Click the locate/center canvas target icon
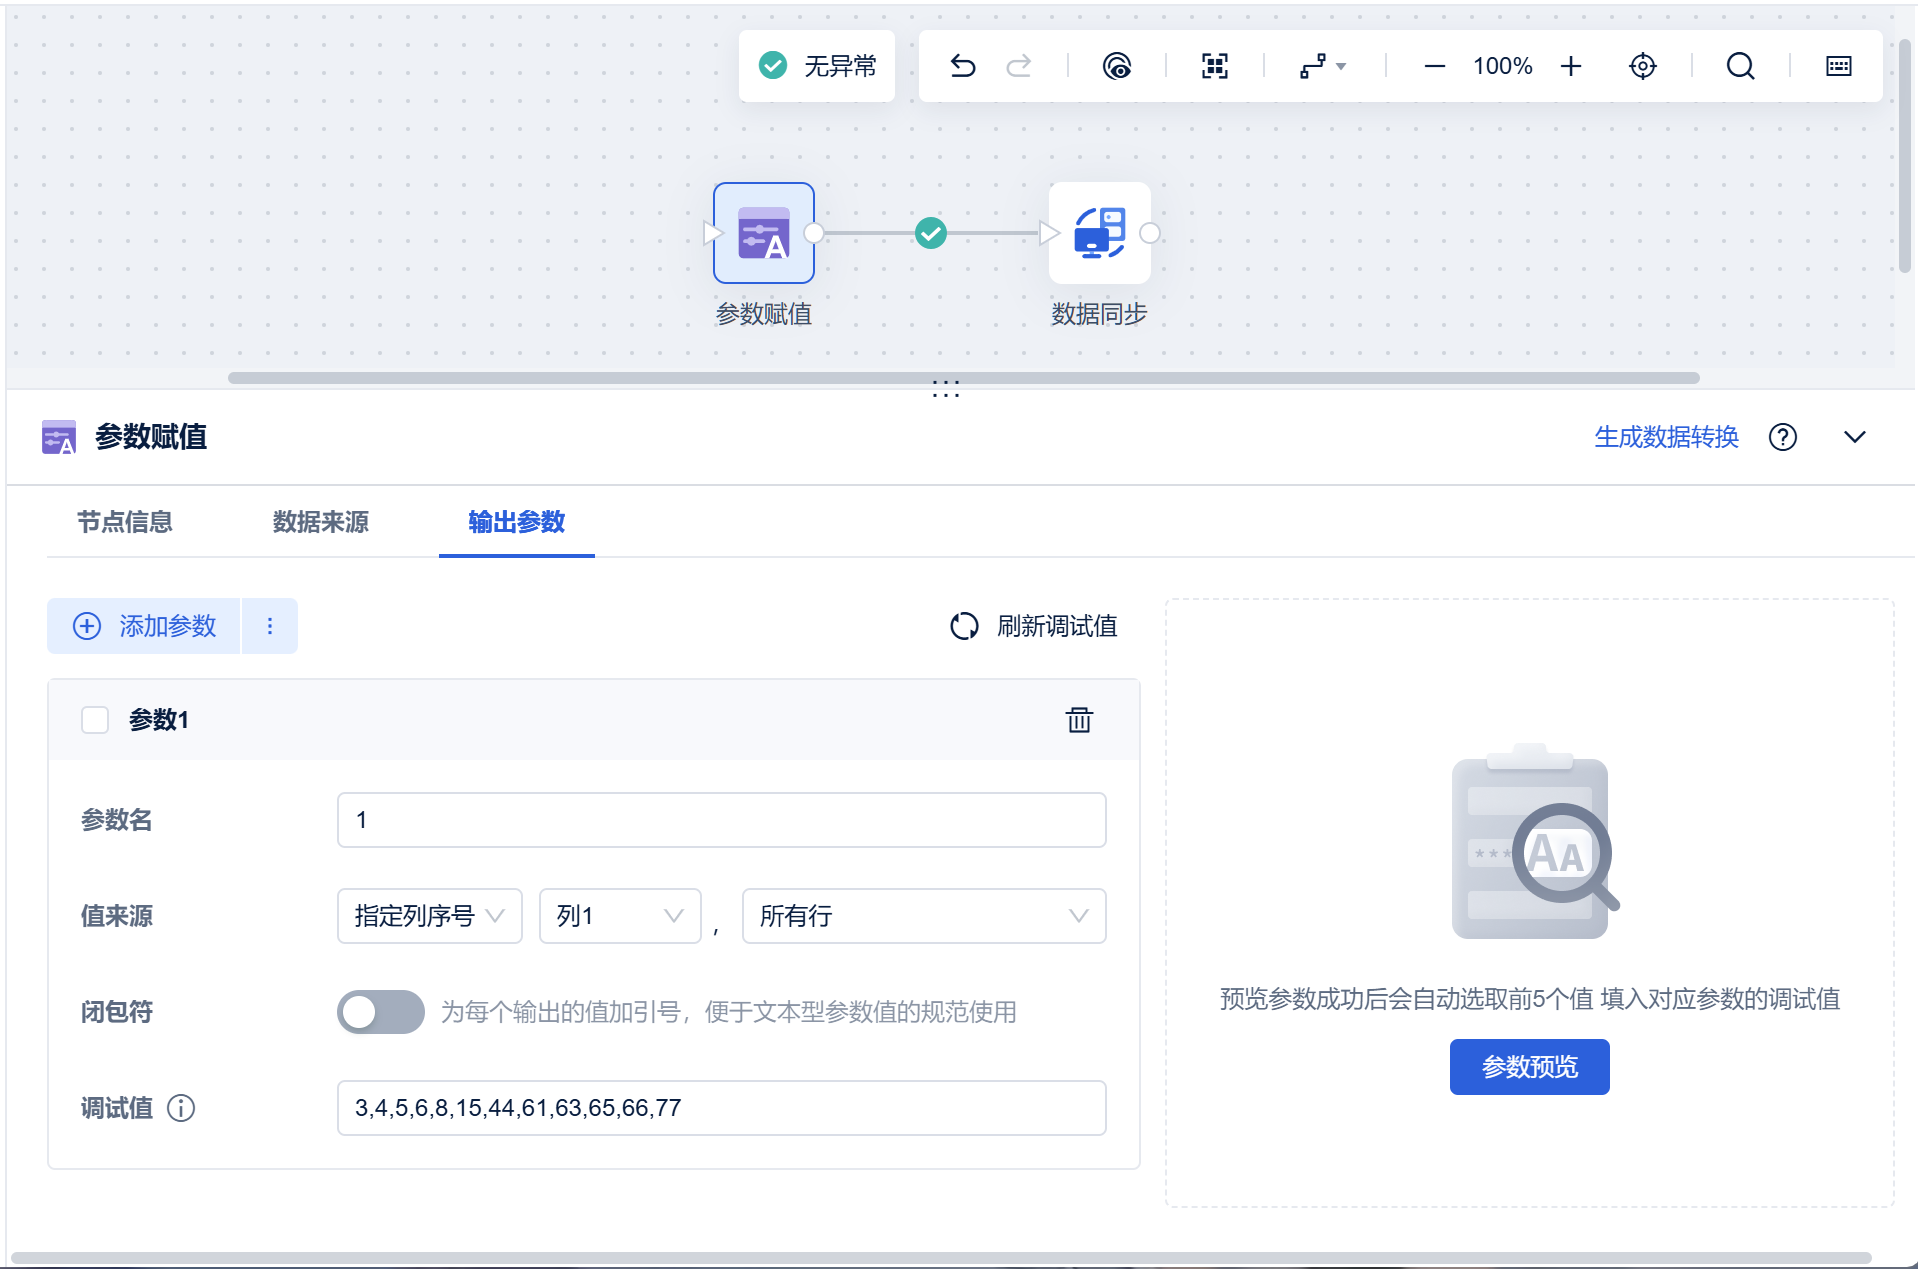 [x=1643, y=66]
